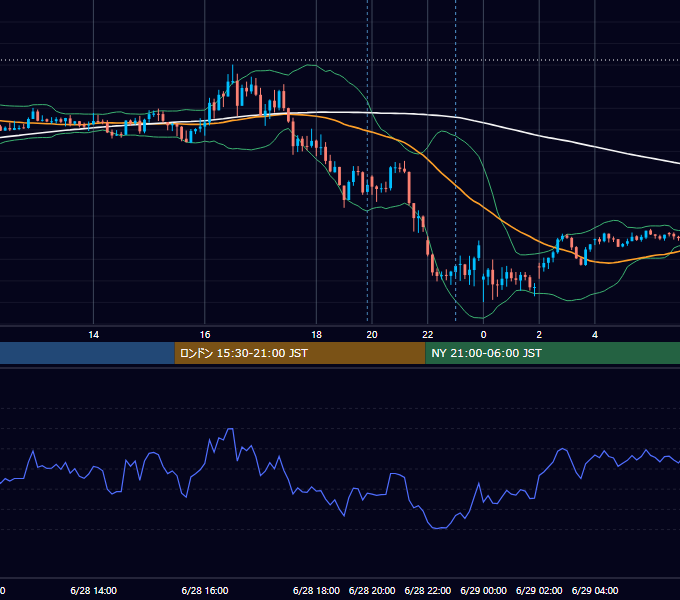This screenshot has width=680, height=600.
Task: Select the 6/29 00:00 date label
Action: click(483, 590)
